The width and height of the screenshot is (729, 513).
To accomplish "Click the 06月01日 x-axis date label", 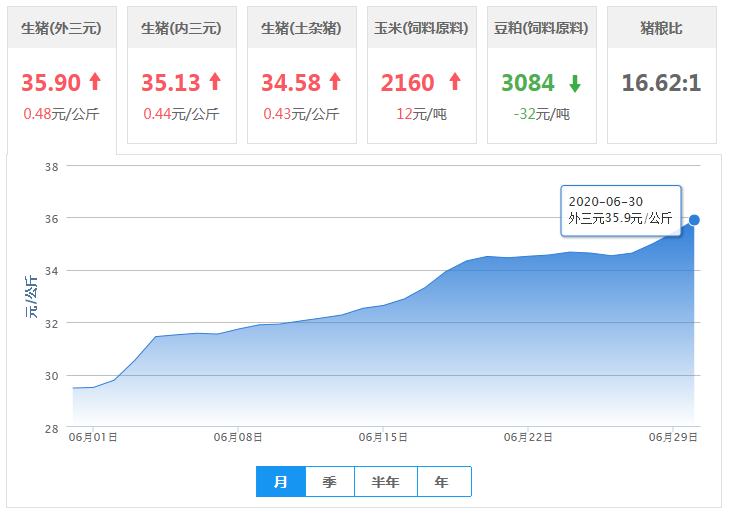I will pyautogui.click(x=93, y=437).
